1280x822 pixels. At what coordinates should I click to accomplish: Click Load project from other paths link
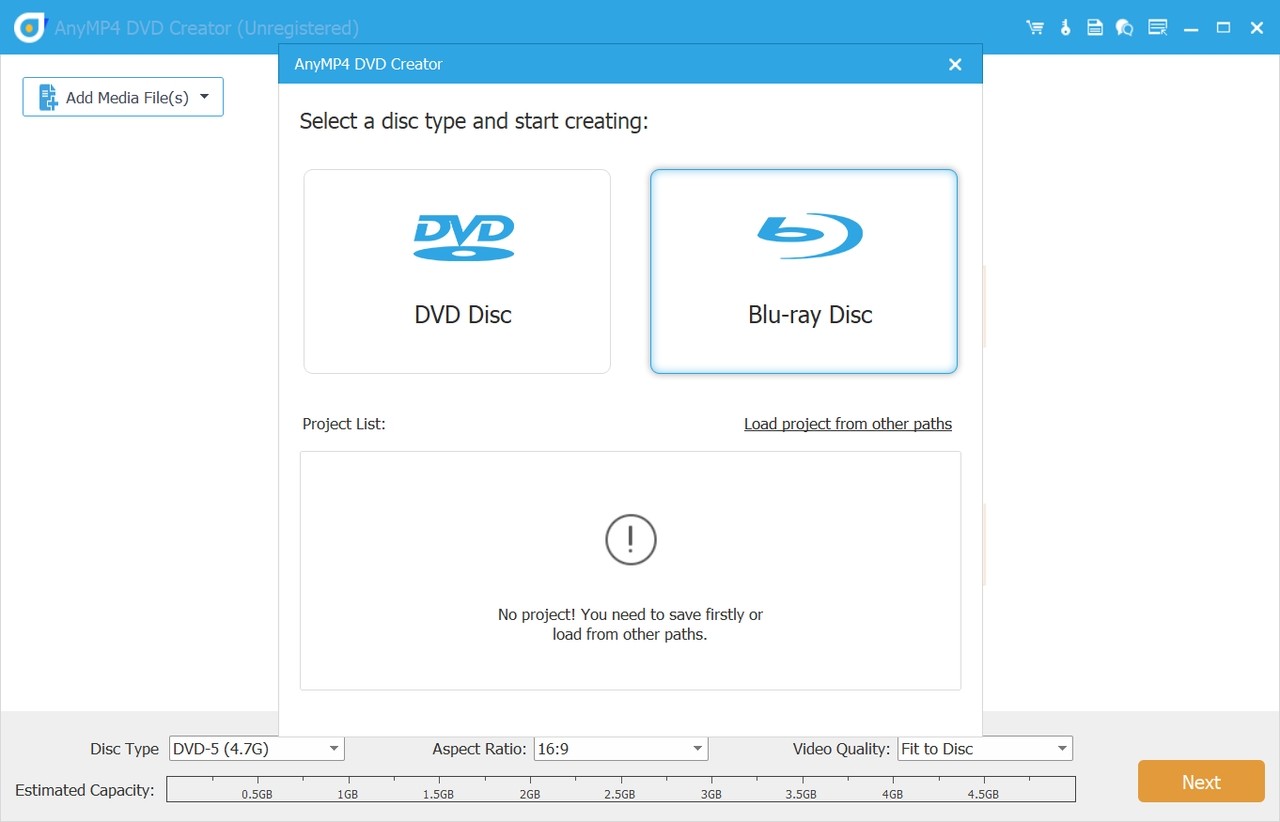click(x=848, y=424)
